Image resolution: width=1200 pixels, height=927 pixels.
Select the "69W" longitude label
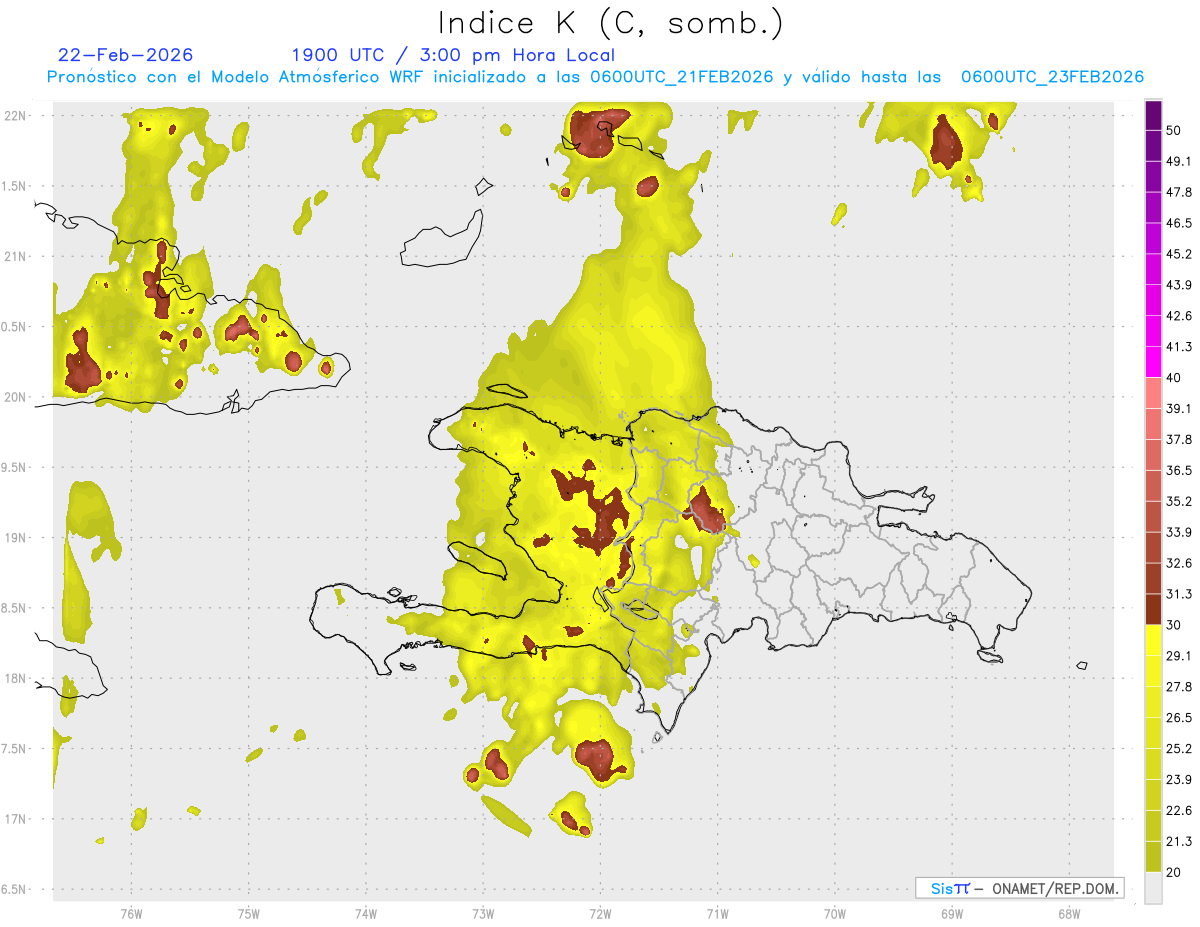[x=952, y=914]
